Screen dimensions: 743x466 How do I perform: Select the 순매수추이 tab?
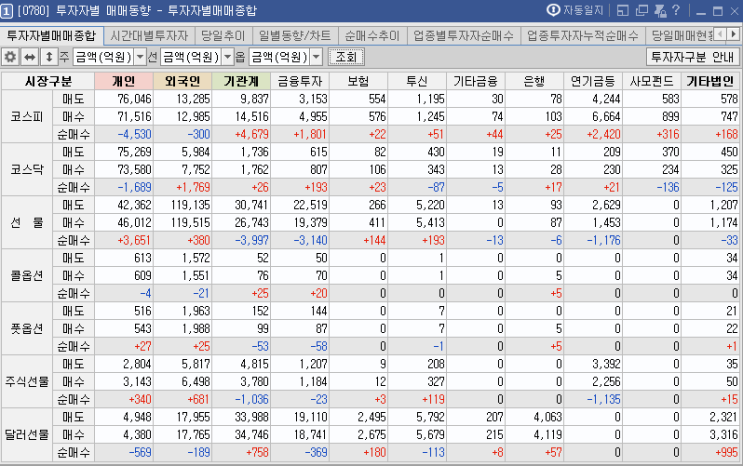click(372, 36)
